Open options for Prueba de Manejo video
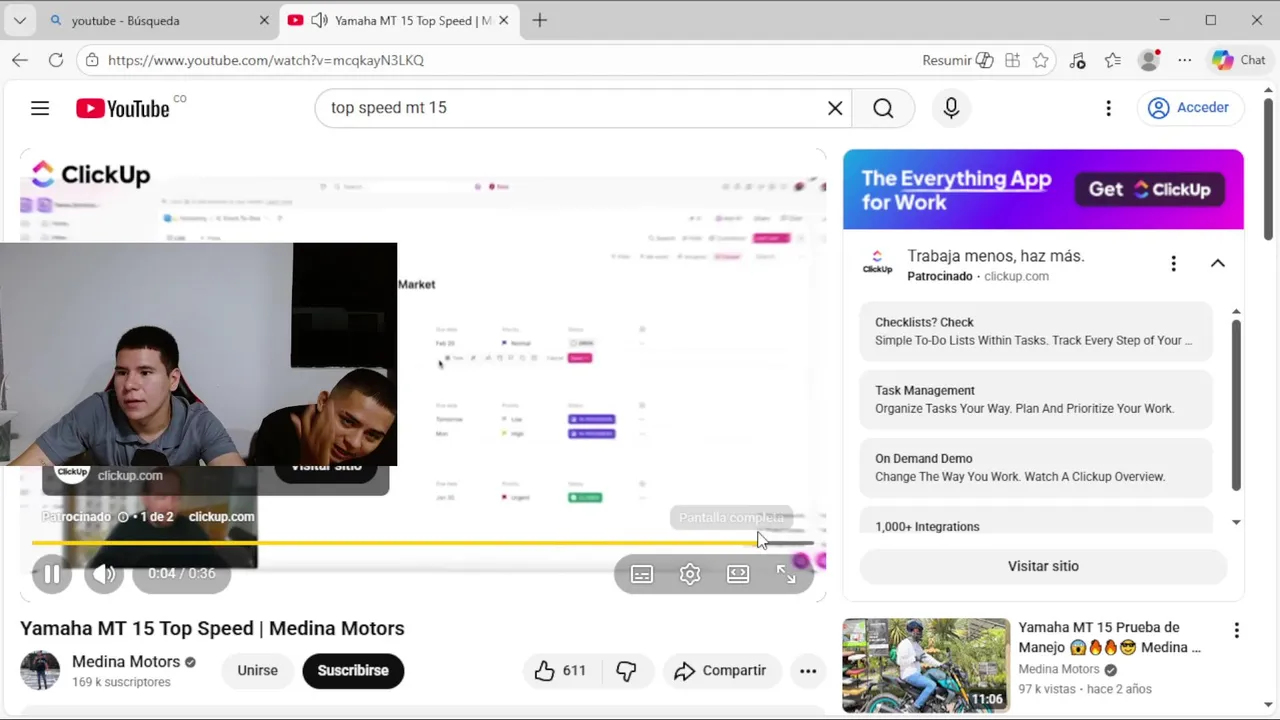This screenshot has width=1280, height=720. (x=1236, y=630)
